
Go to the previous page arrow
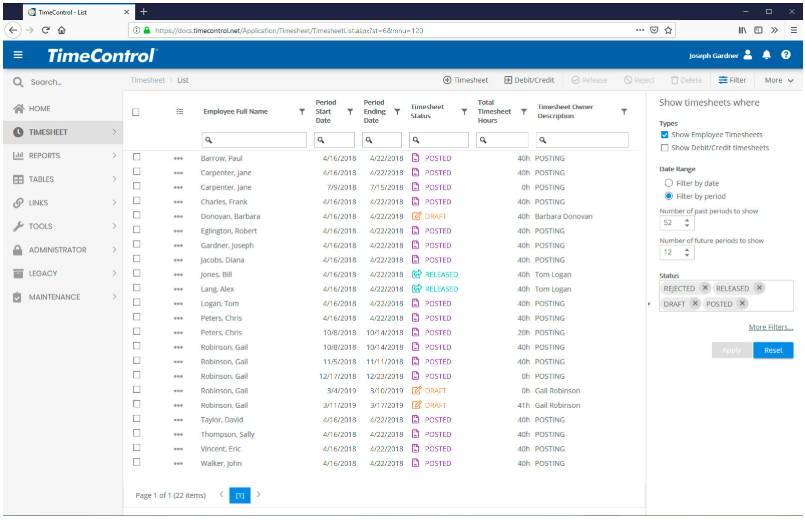click(221, 494)
